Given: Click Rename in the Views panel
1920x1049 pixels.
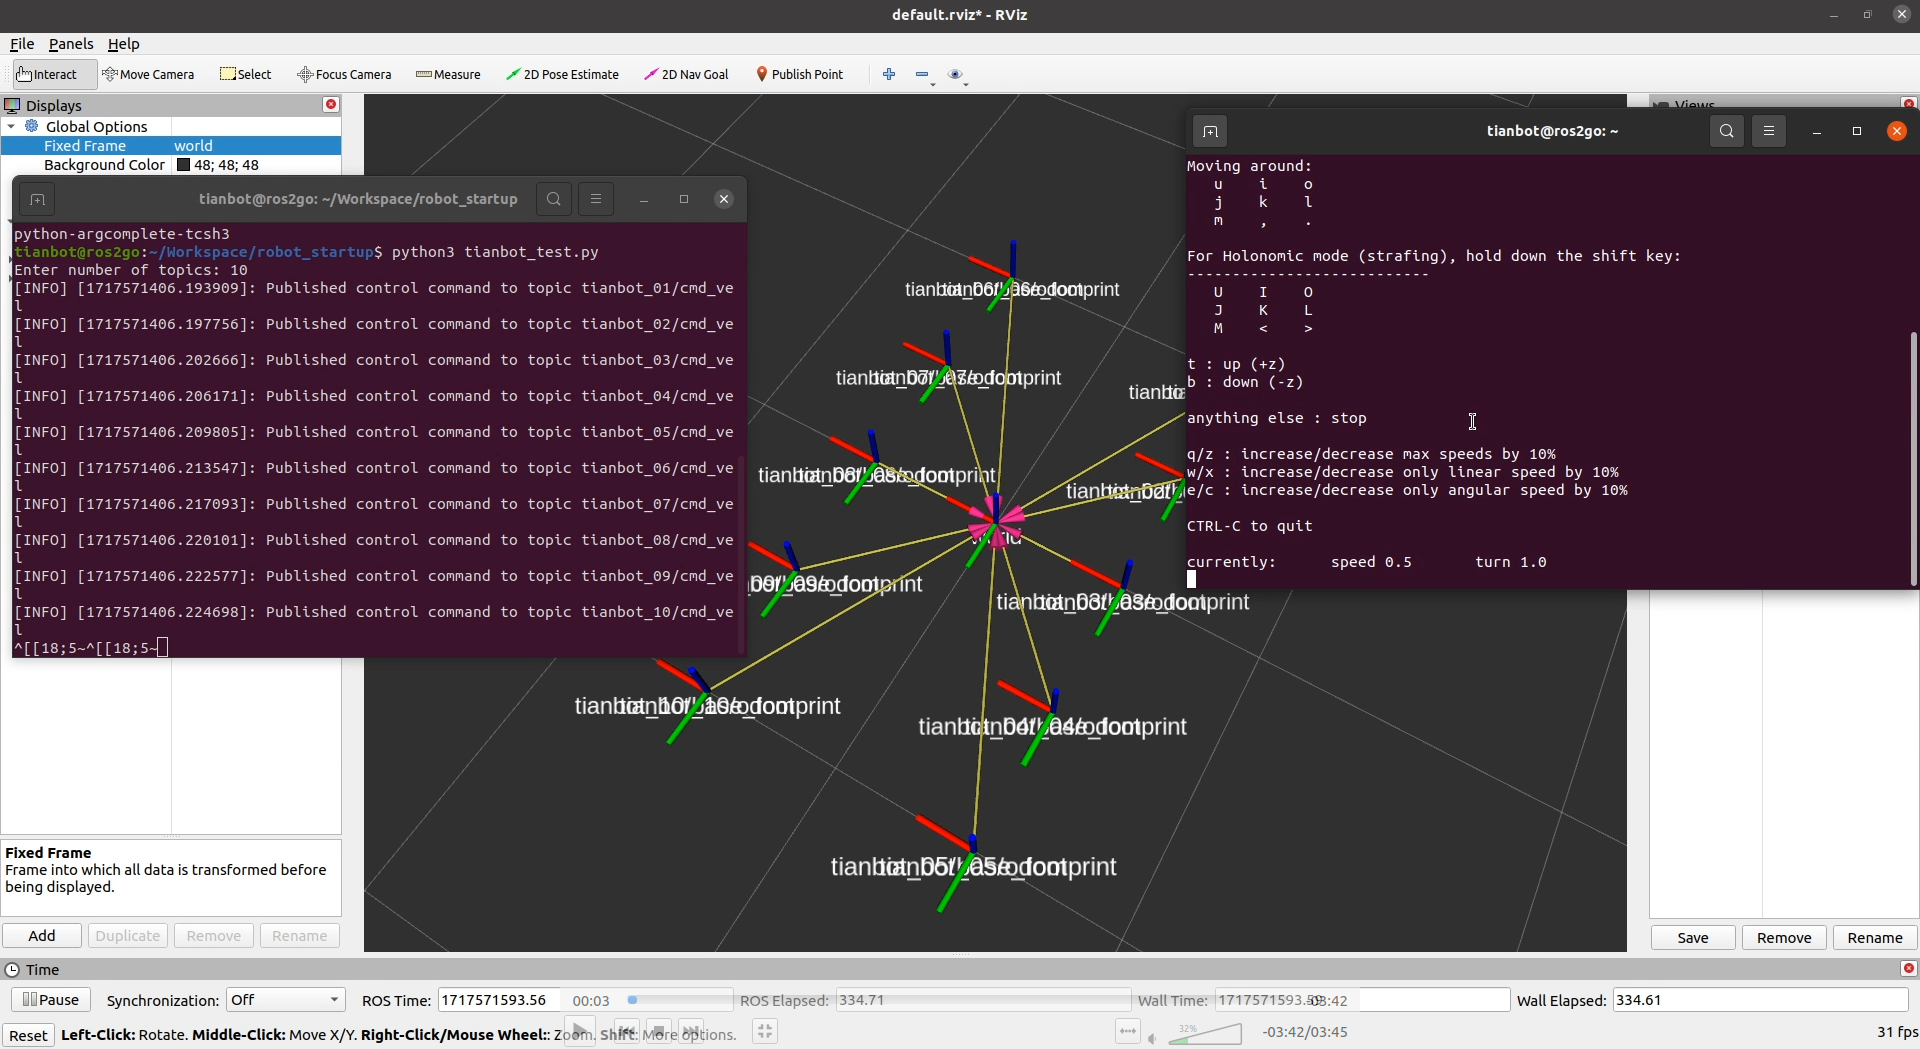Looking at the screenshot, I should [1875, 937].
